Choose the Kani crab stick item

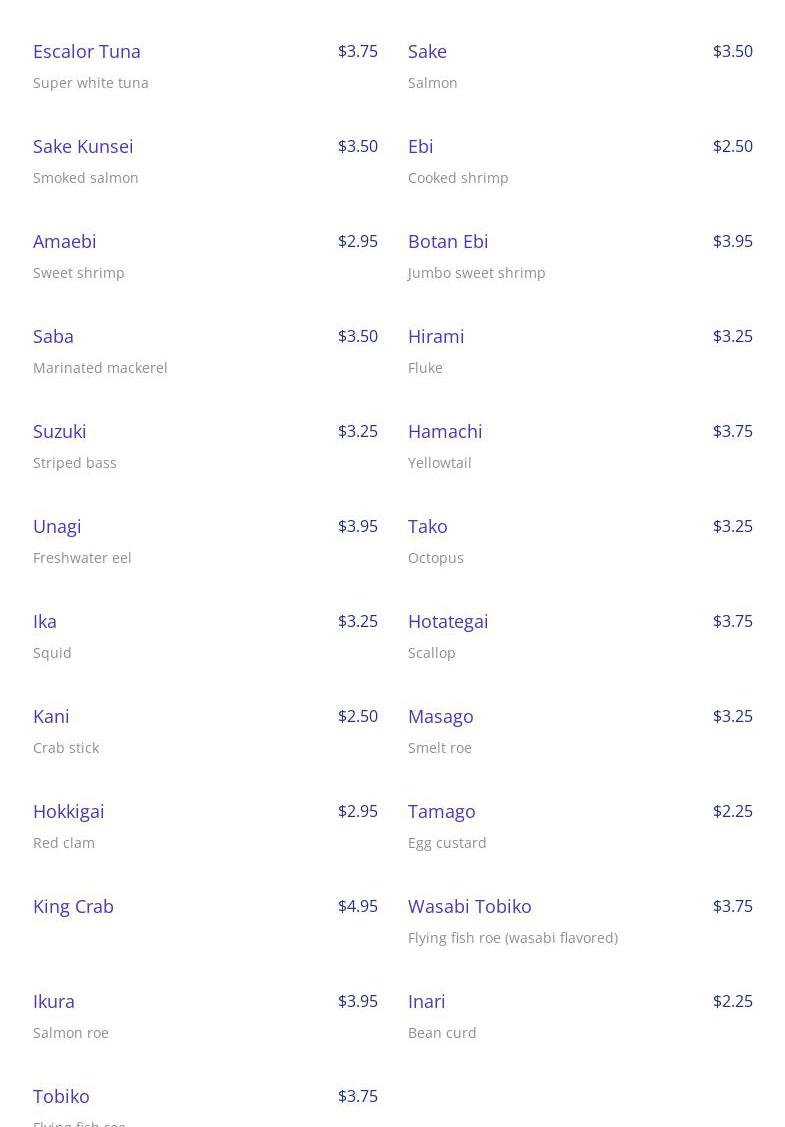pos(51,716)
